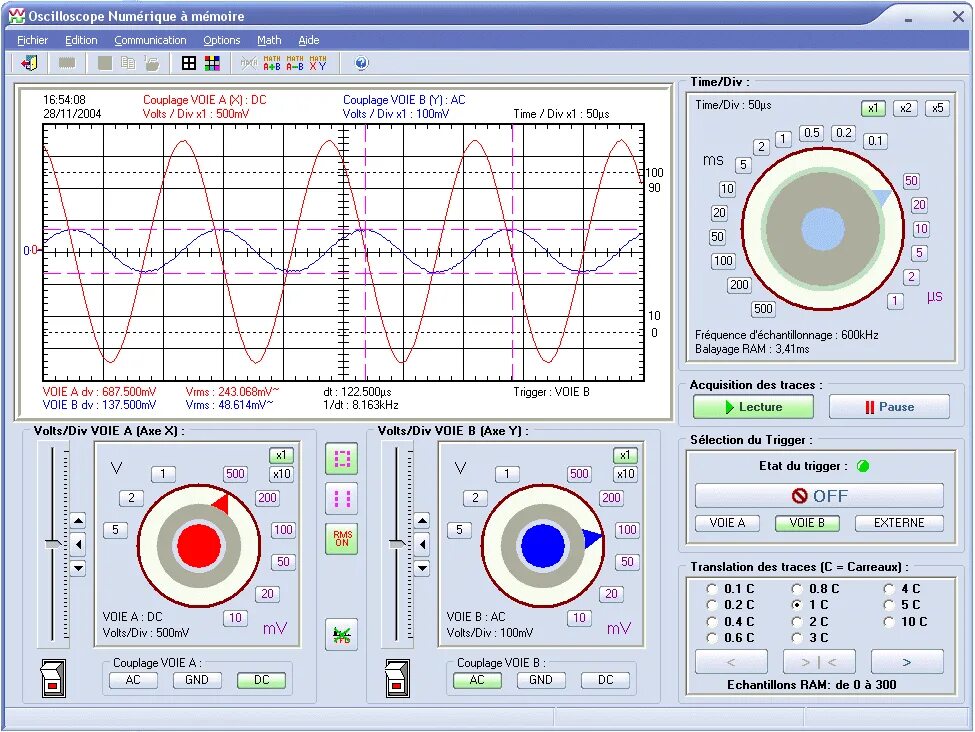The image size is (975, 732).
Task: Click the green crossed-out trace icon
Action: (342, 635)
